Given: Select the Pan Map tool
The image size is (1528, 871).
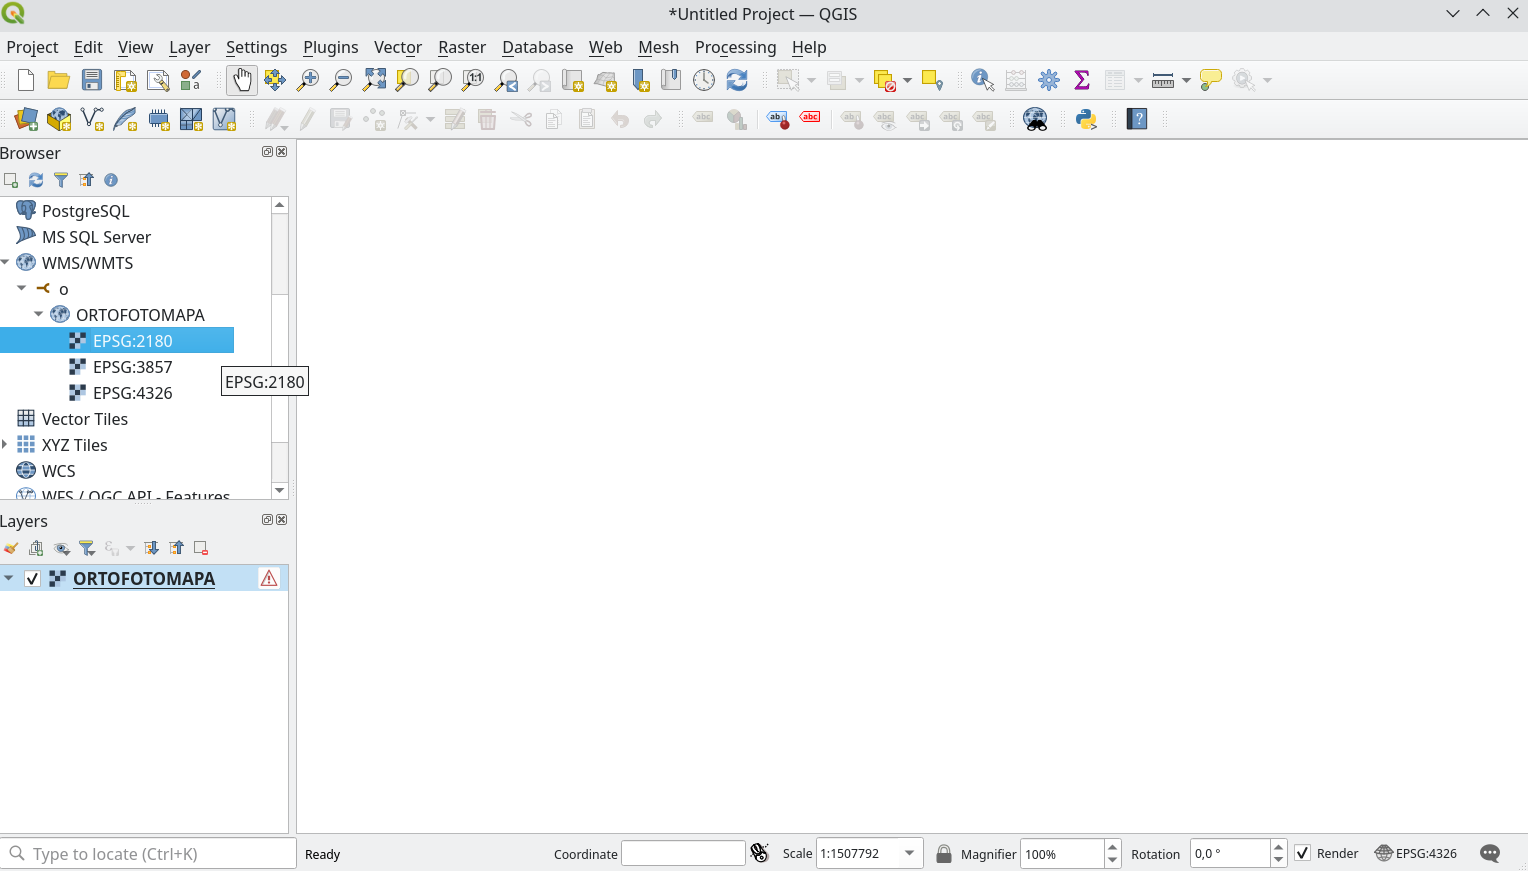Looking at the screenshot, I should (241, 79).
